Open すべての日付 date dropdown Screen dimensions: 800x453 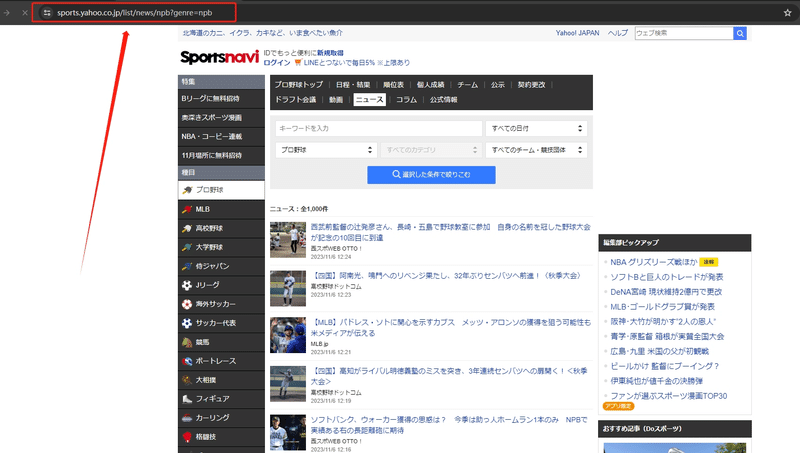click(x=536, y=129)
